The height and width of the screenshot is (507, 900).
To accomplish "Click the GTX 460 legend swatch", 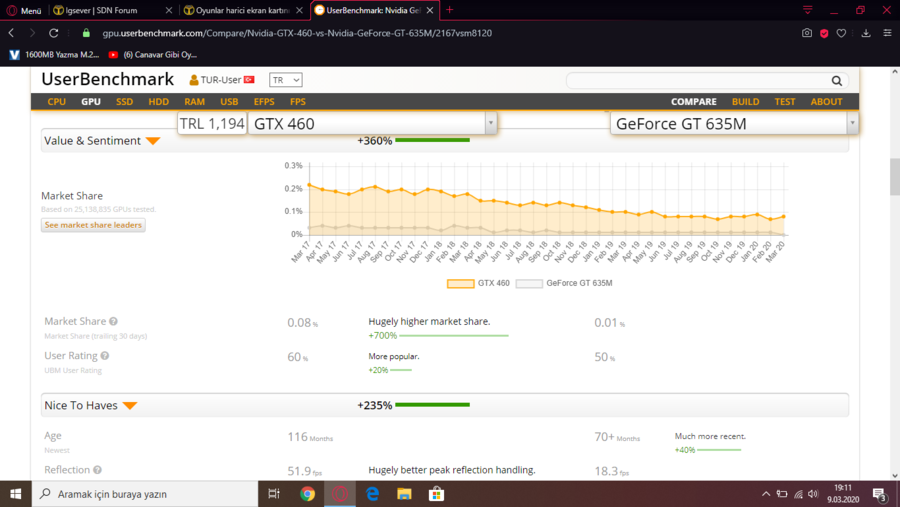I will [460, 284].
